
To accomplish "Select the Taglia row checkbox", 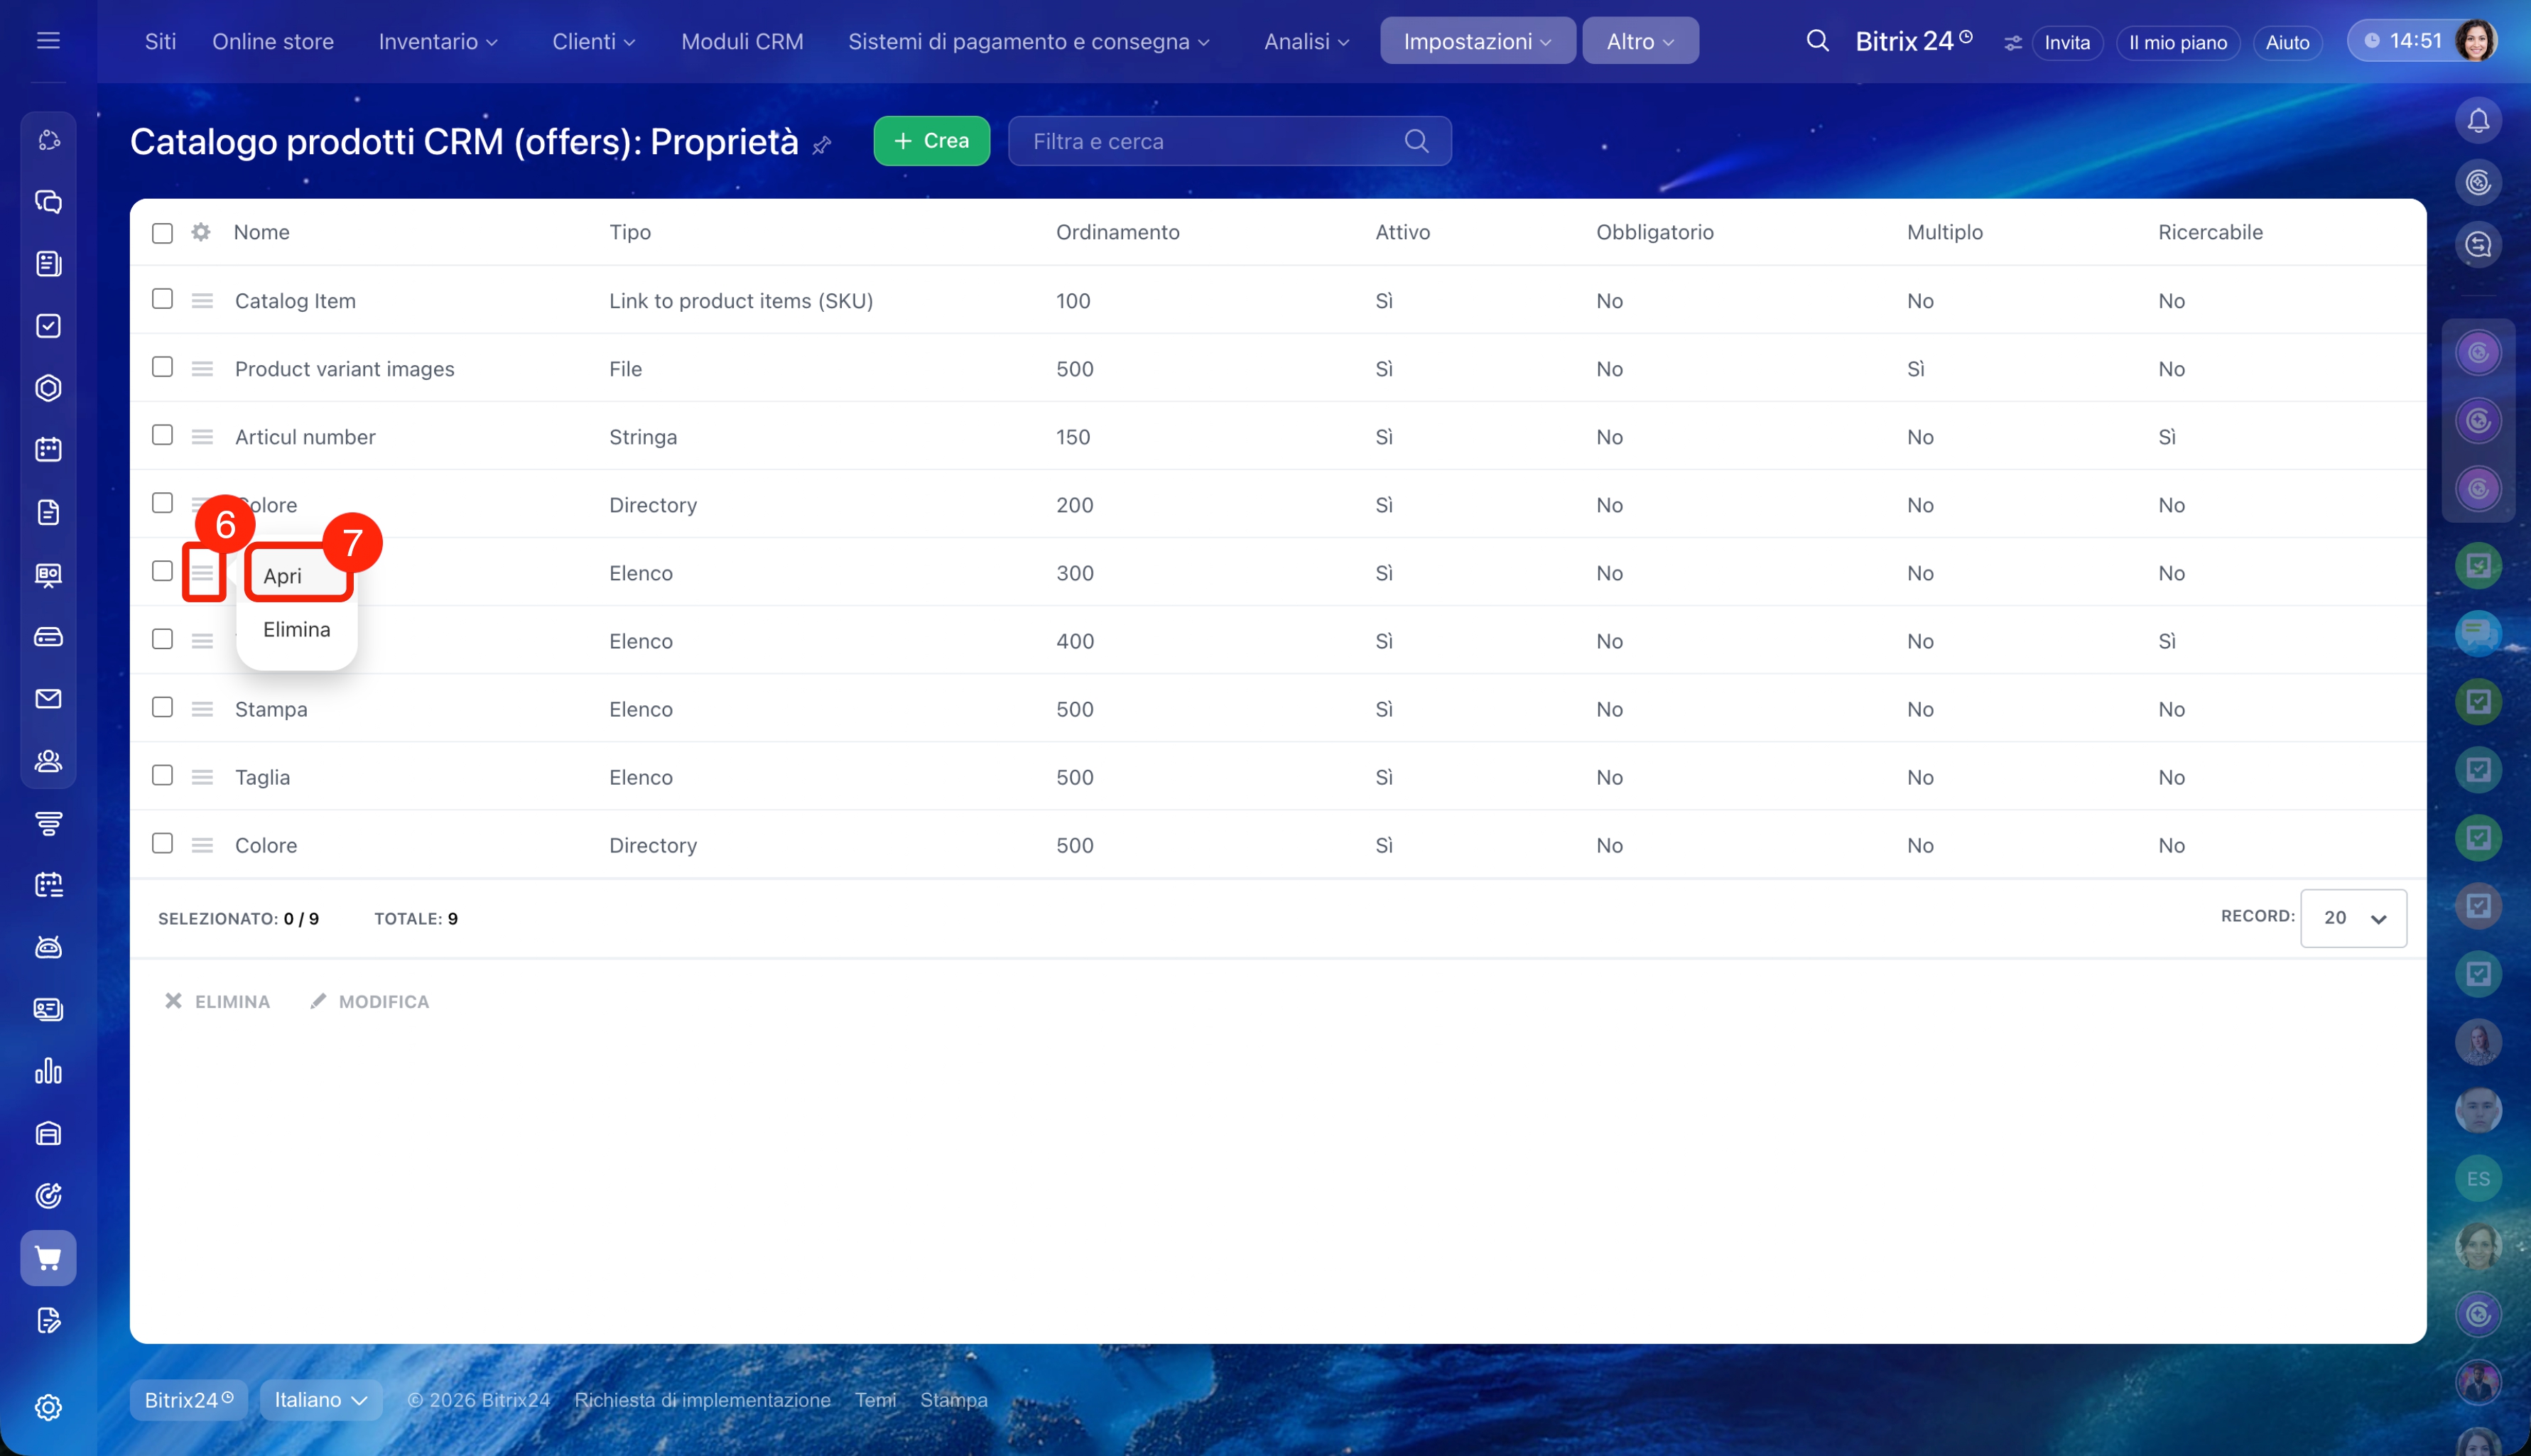I will tap(162, 775).
